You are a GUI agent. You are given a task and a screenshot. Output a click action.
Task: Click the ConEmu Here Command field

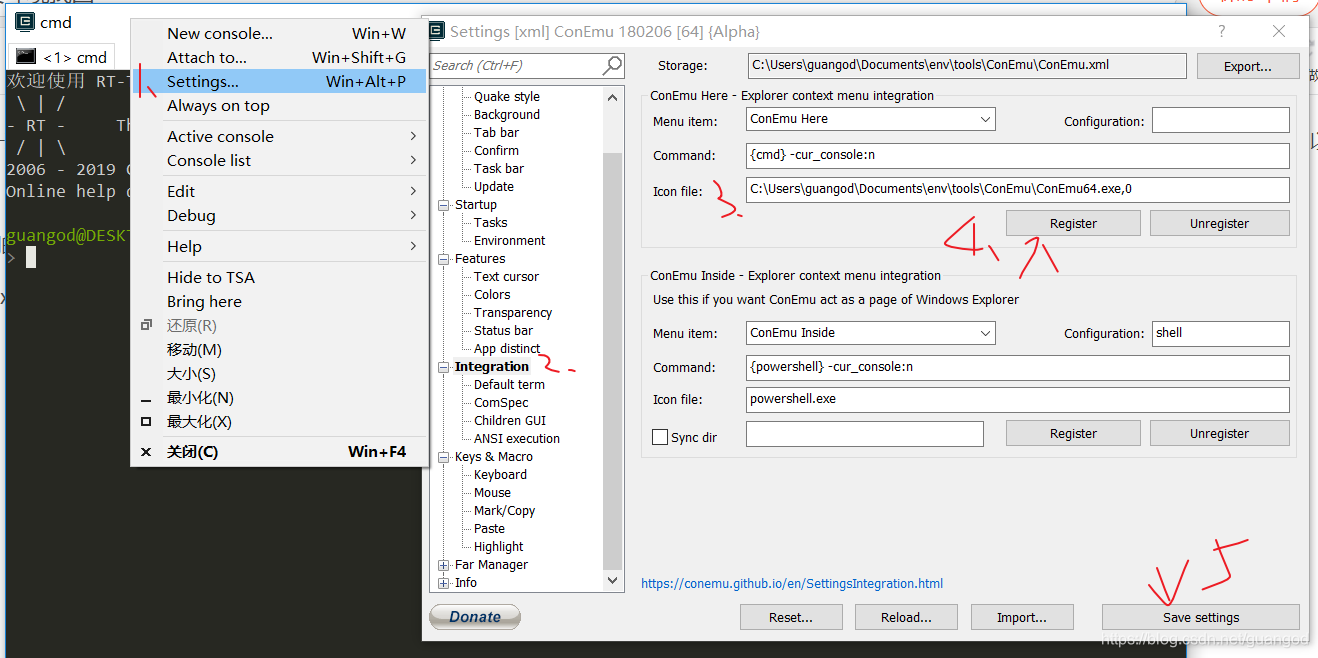pyautogui.click(x=1018, y=155)
